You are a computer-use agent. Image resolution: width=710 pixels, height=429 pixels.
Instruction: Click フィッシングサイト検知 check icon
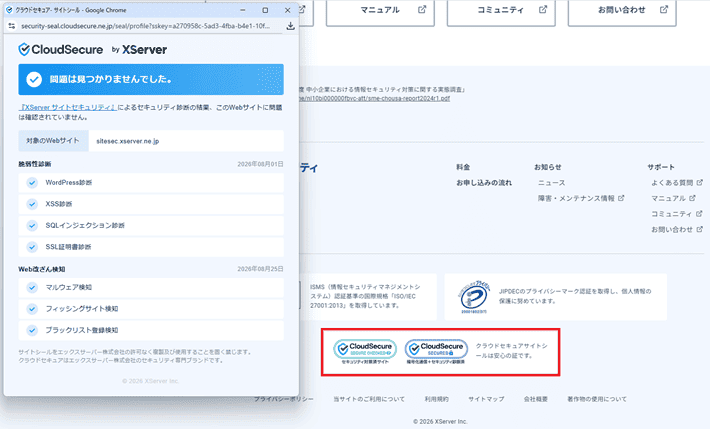coord(32,308)
